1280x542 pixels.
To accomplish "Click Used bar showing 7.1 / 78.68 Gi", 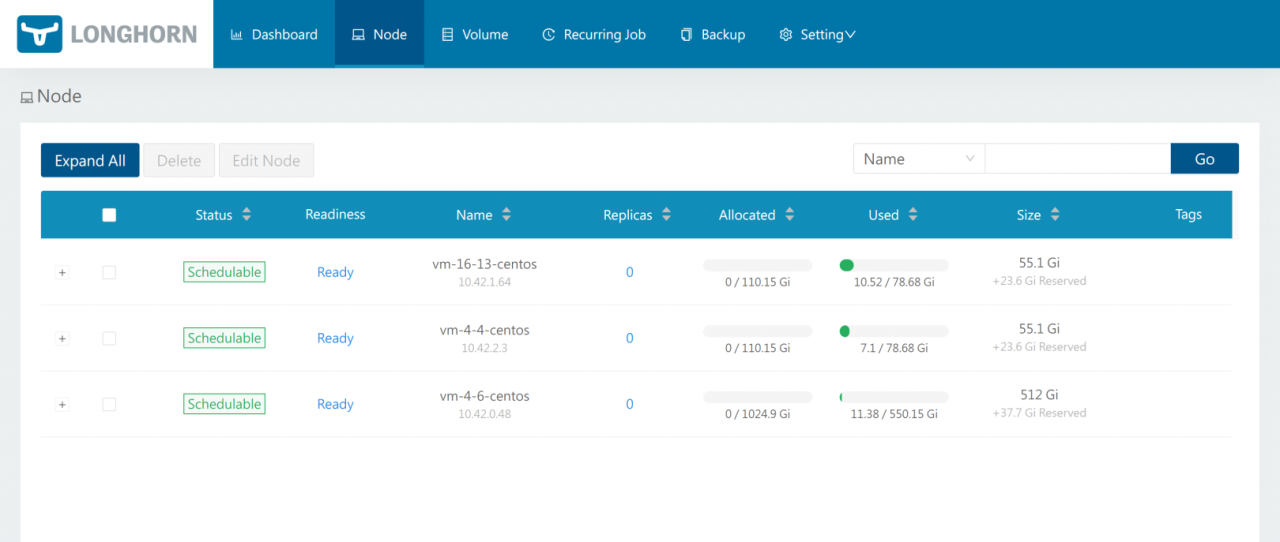I will point(894,331).
